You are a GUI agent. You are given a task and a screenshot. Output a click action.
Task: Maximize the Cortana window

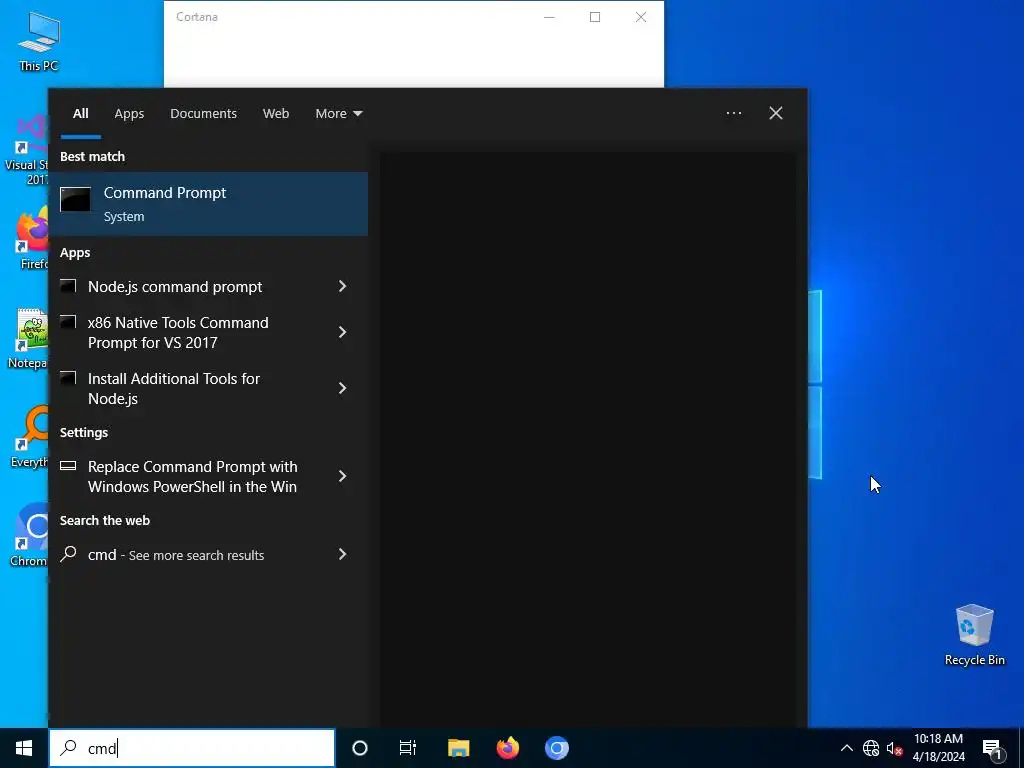coord(595,17)
